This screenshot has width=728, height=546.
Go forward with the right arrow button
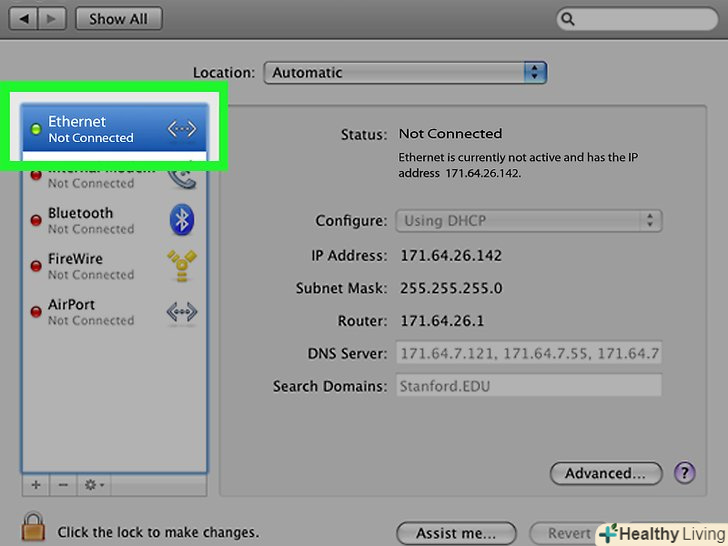(x=52, y=19)
